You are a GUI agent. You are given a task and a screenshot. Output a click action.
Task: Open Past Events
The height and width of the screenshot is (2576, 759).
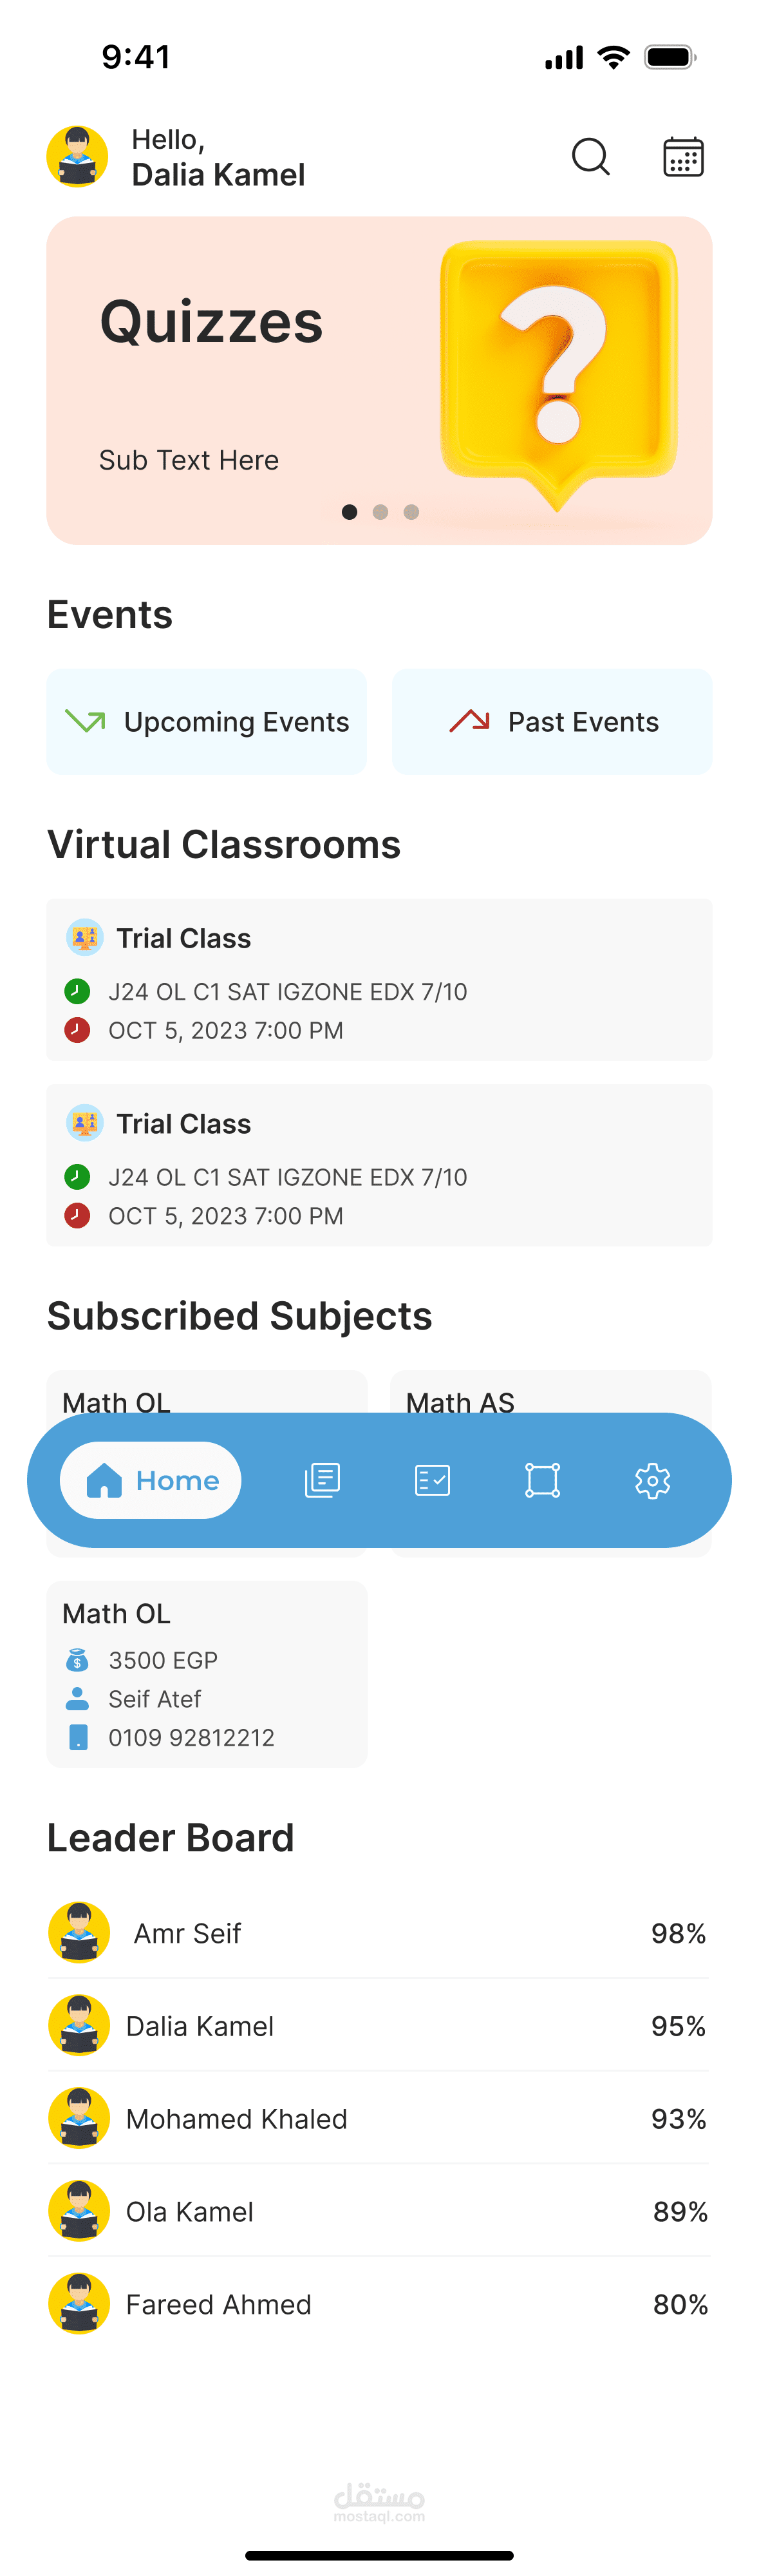(x=552, y=722)
